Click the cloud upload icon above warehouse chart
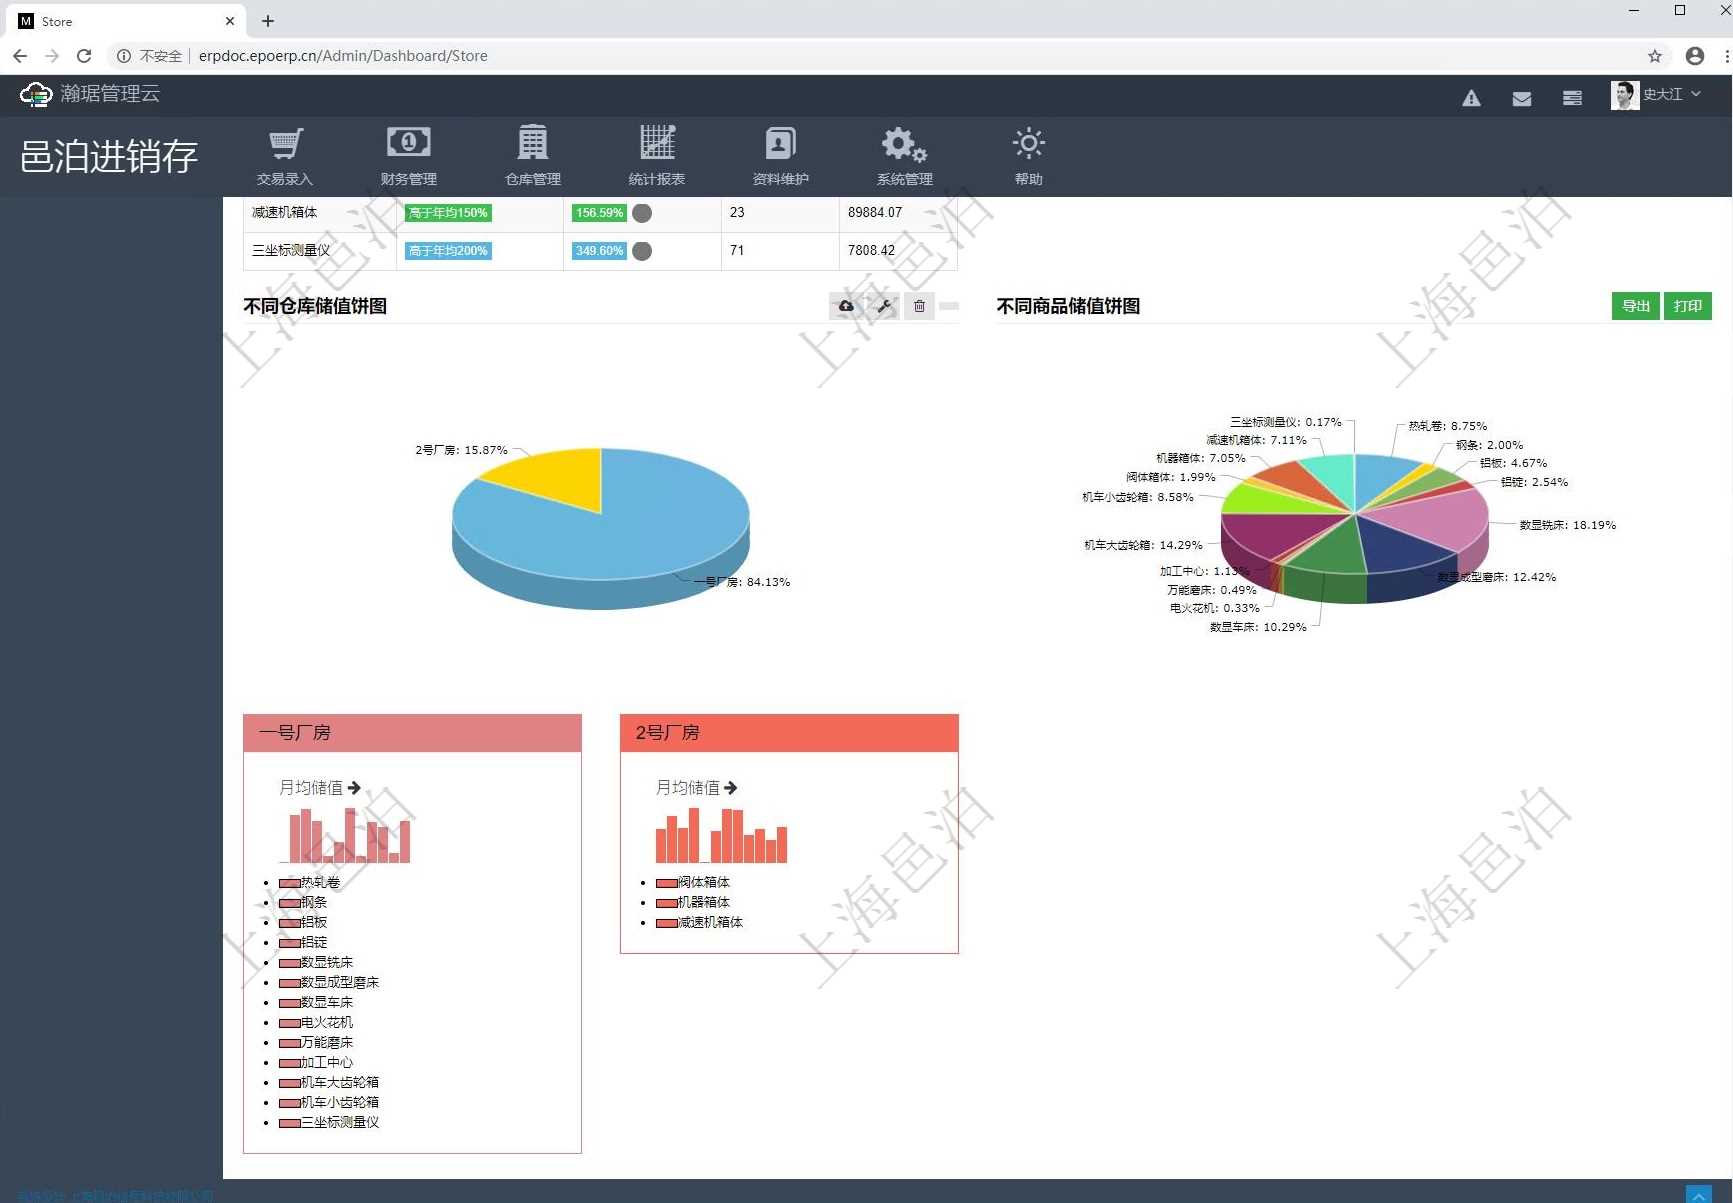The width and height of the screenshot is (1733, 1203). pyautogui.click(x=846, y=306)
